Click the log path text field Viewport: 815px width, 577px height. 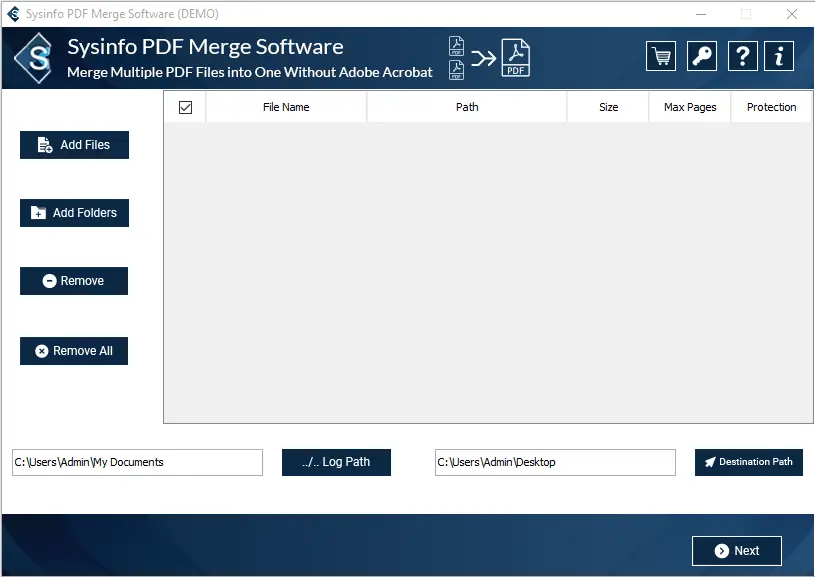(x=137, y=462)
